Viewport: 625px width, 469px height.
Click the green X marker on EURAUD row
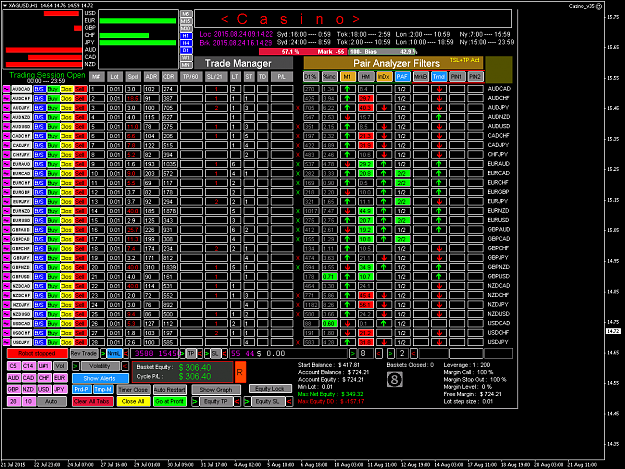tap(298, 164)
